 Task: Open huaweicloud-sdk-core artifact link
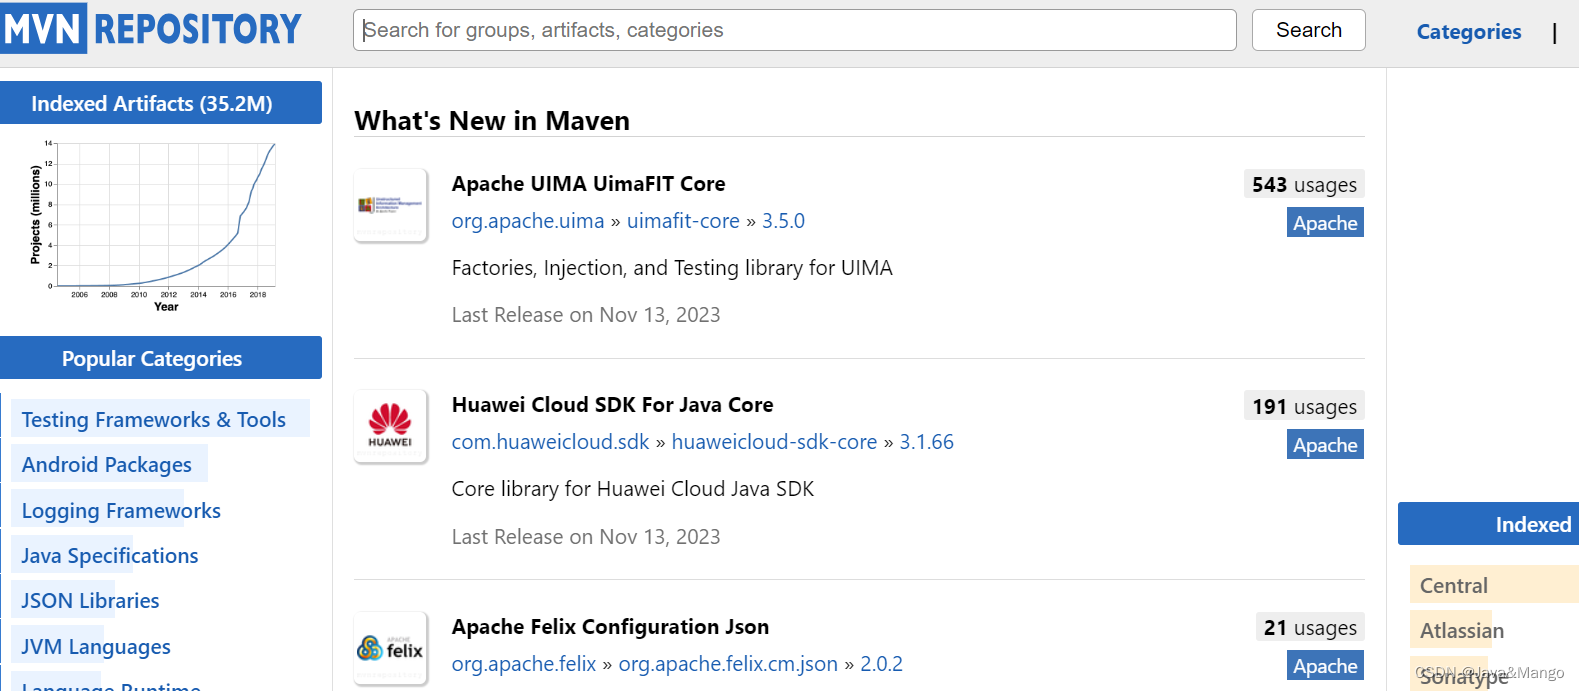point(774,442)
